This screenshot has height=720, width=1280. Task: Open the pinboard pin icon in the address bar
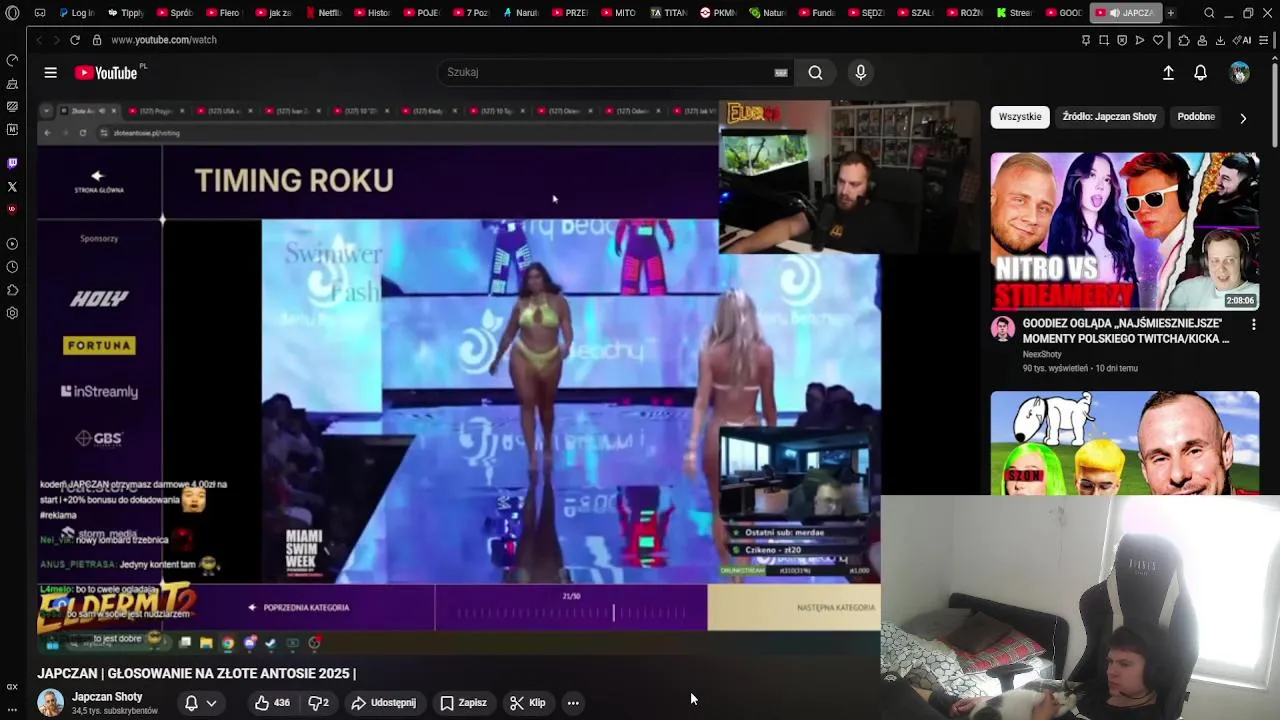pyautogui.click(x=1086, y=40)
